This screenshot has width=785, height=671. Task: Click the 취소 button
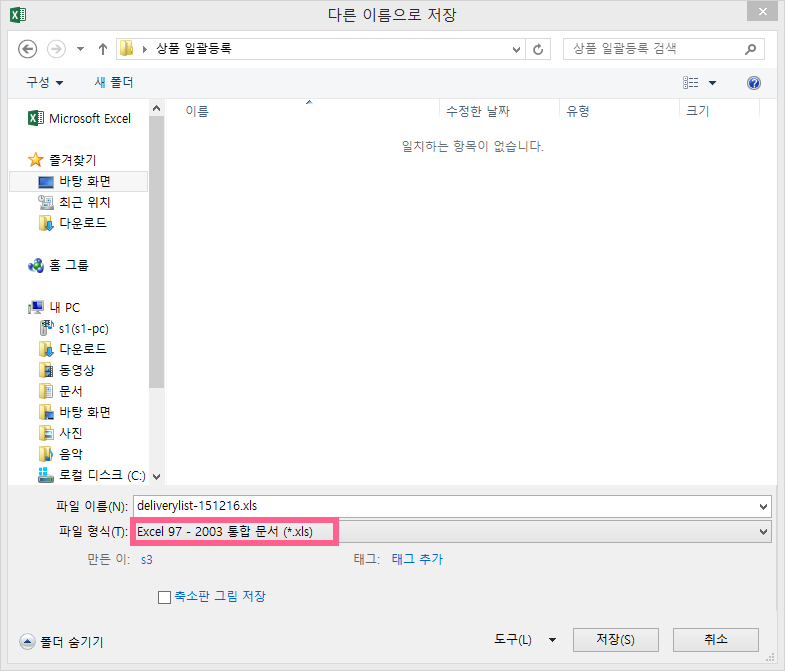[715, 640]
